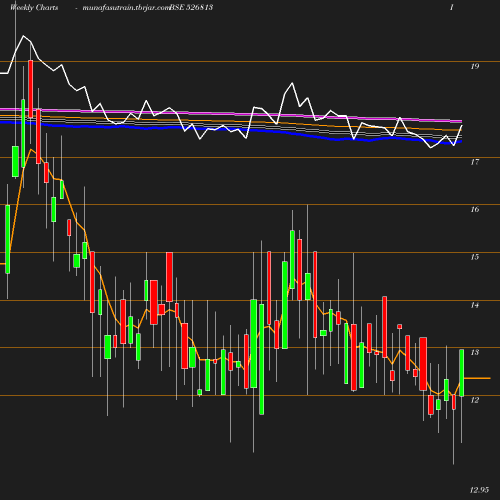Click the price axis label 13

(475, 352)
